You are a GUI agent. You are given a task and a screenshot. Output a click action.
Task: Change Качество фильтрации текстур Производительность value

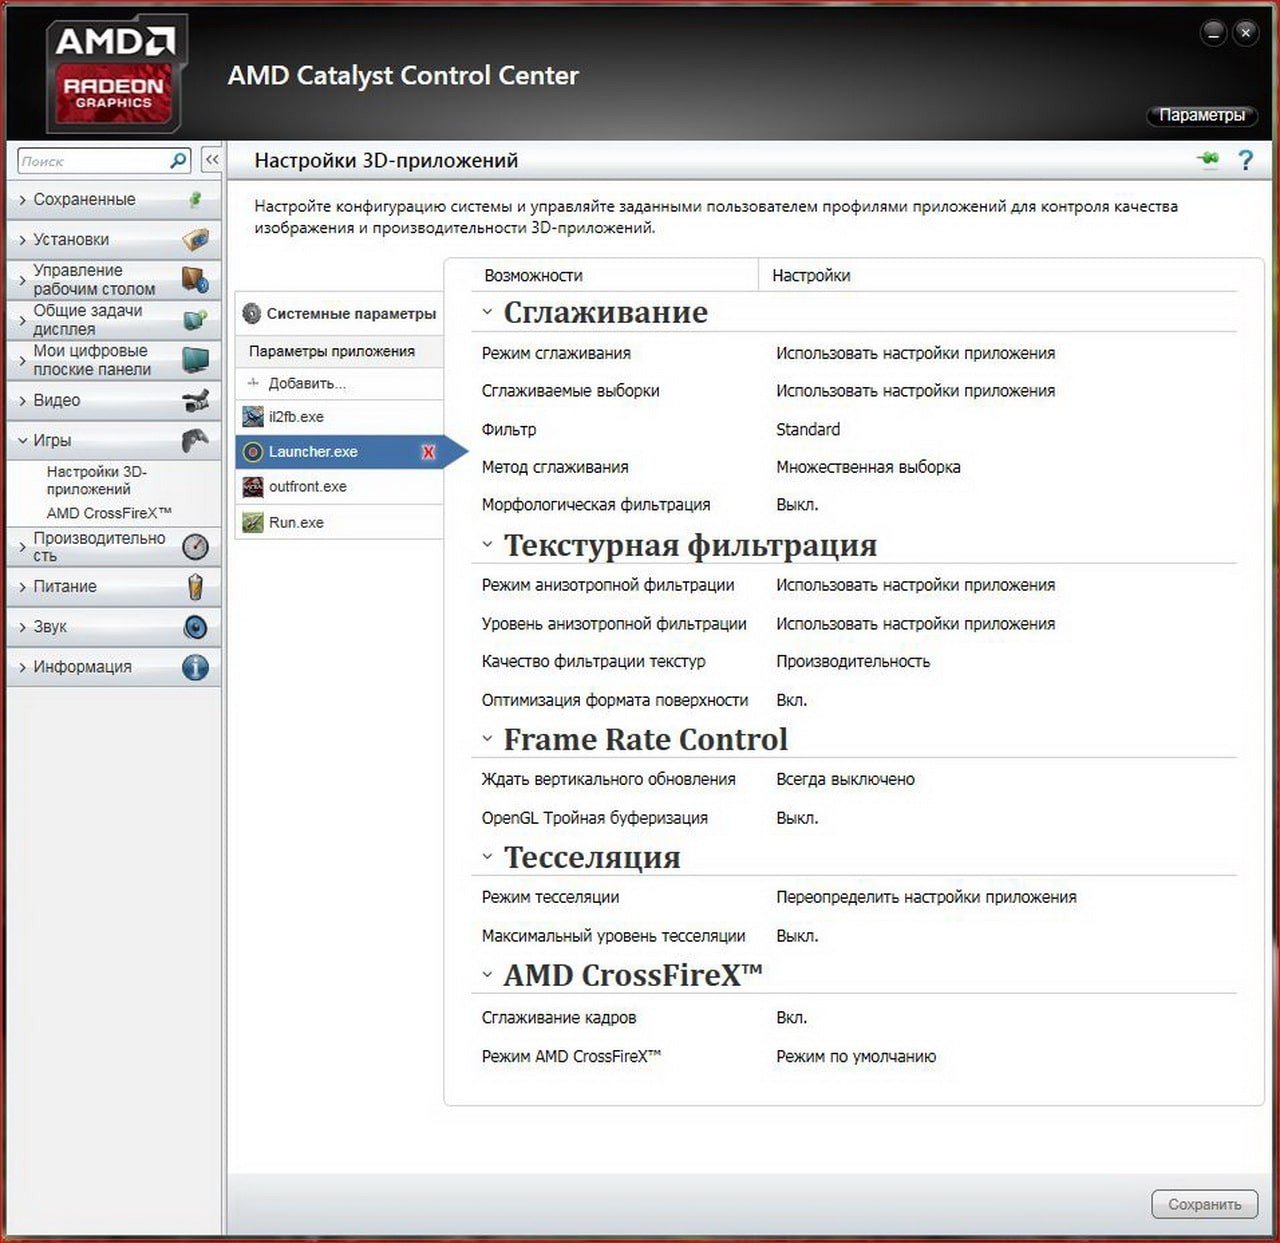pyautogui.click(x=853, y=661)
